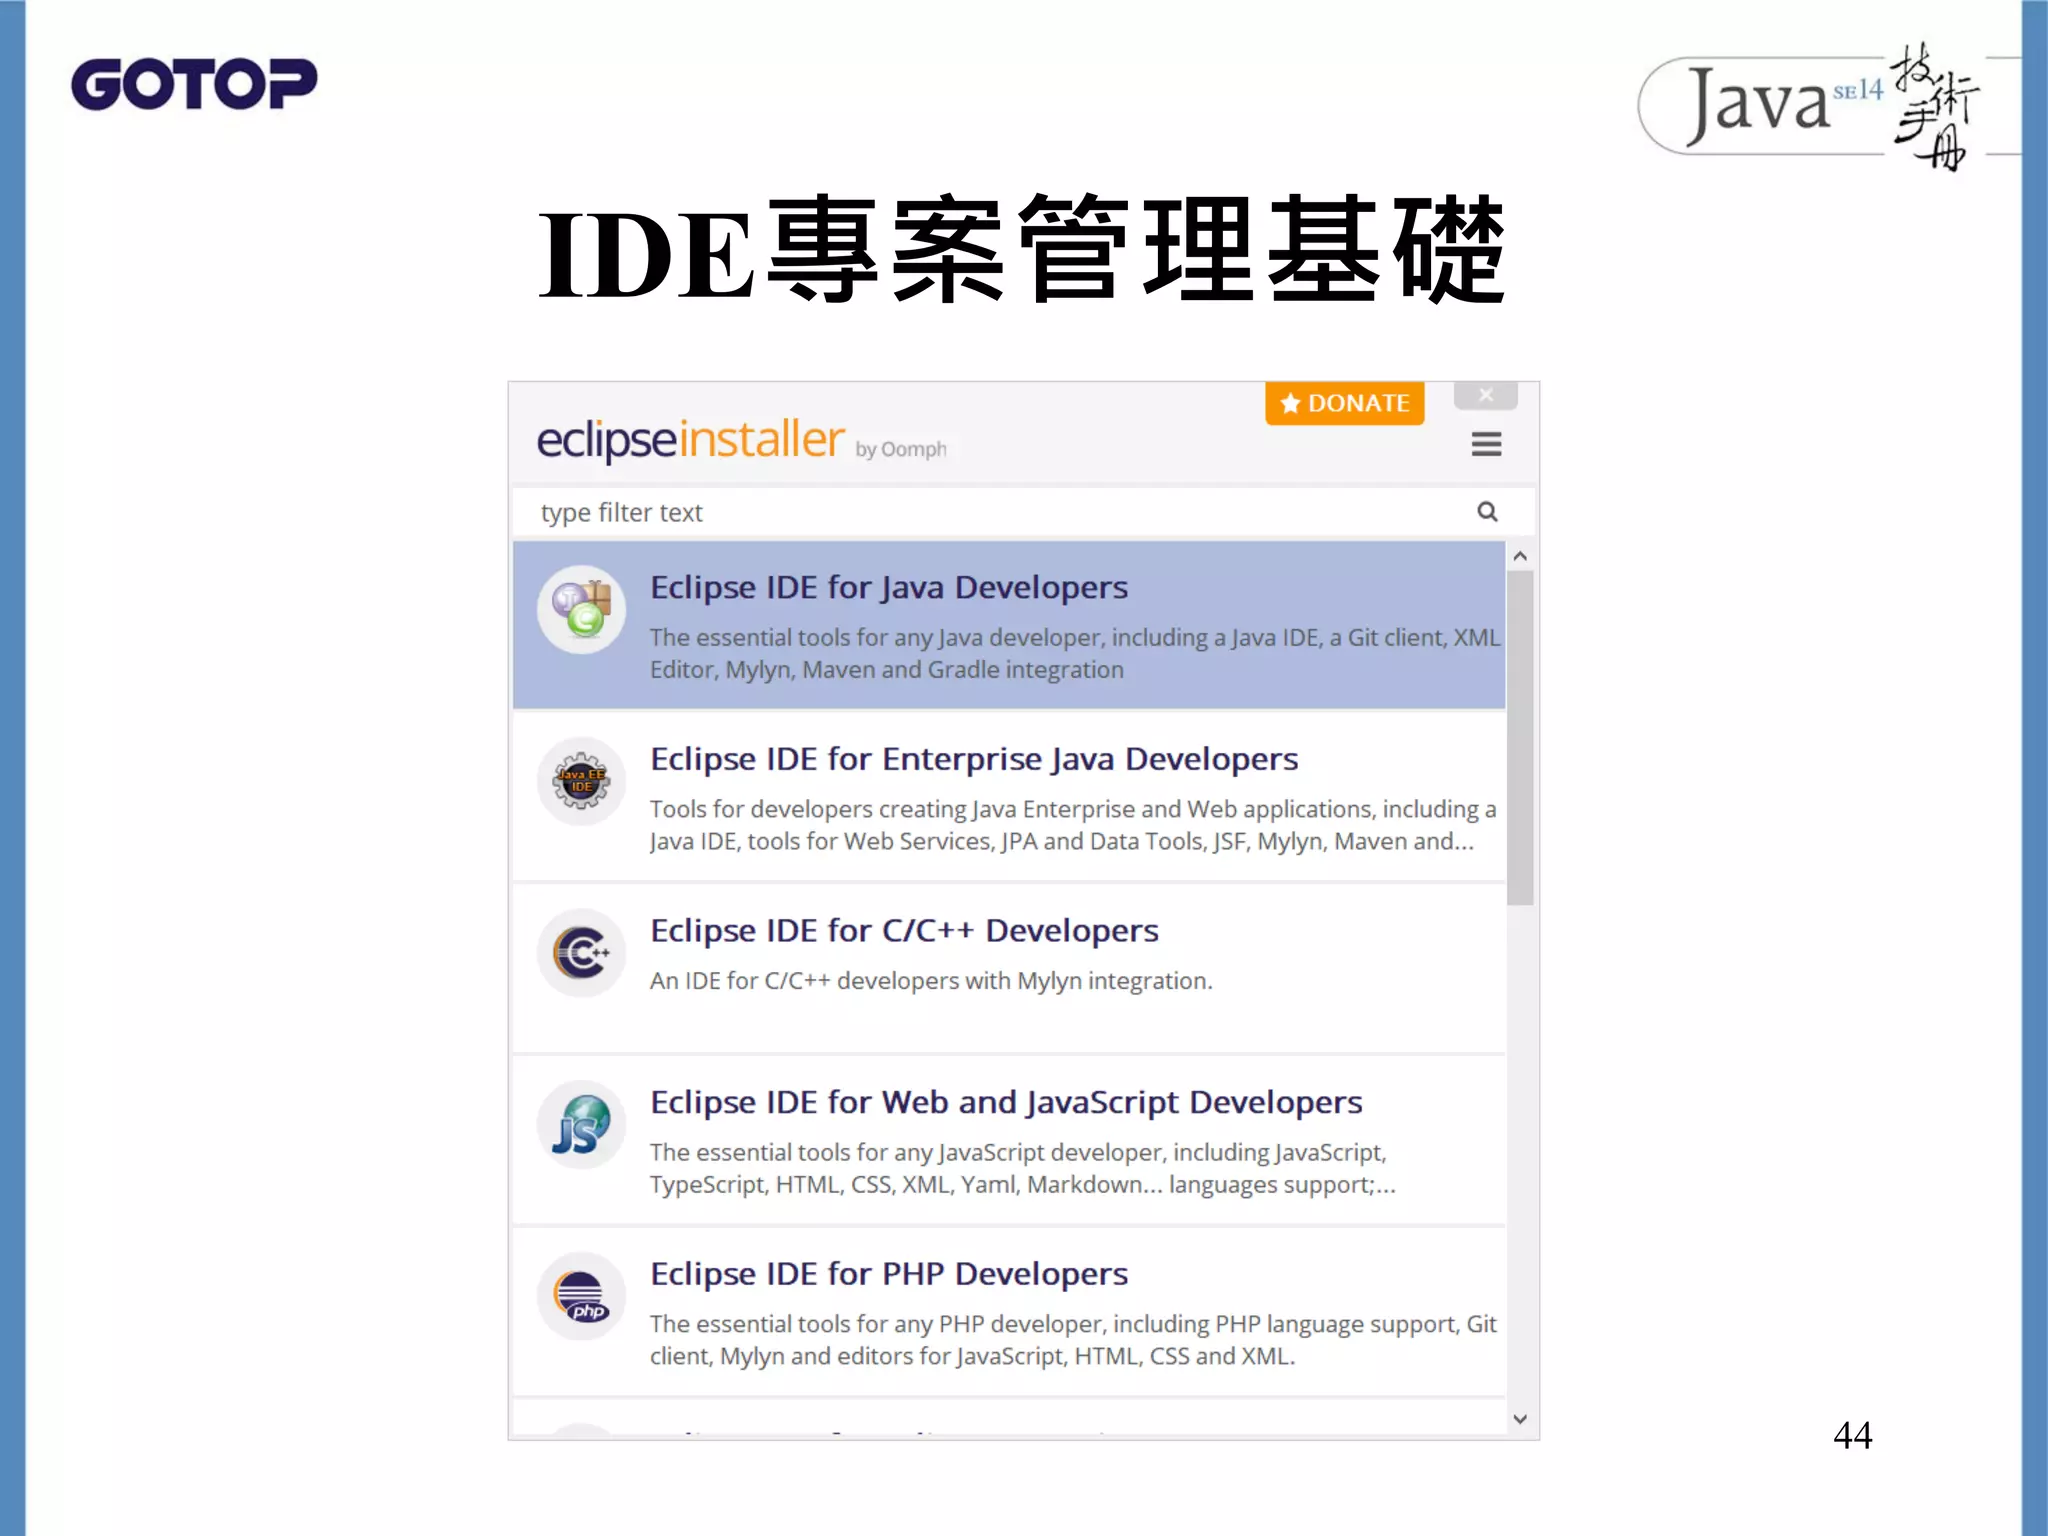Click the orange DONATE button
Screen dimensions: 2048x1536
(x=1344, y=403)
